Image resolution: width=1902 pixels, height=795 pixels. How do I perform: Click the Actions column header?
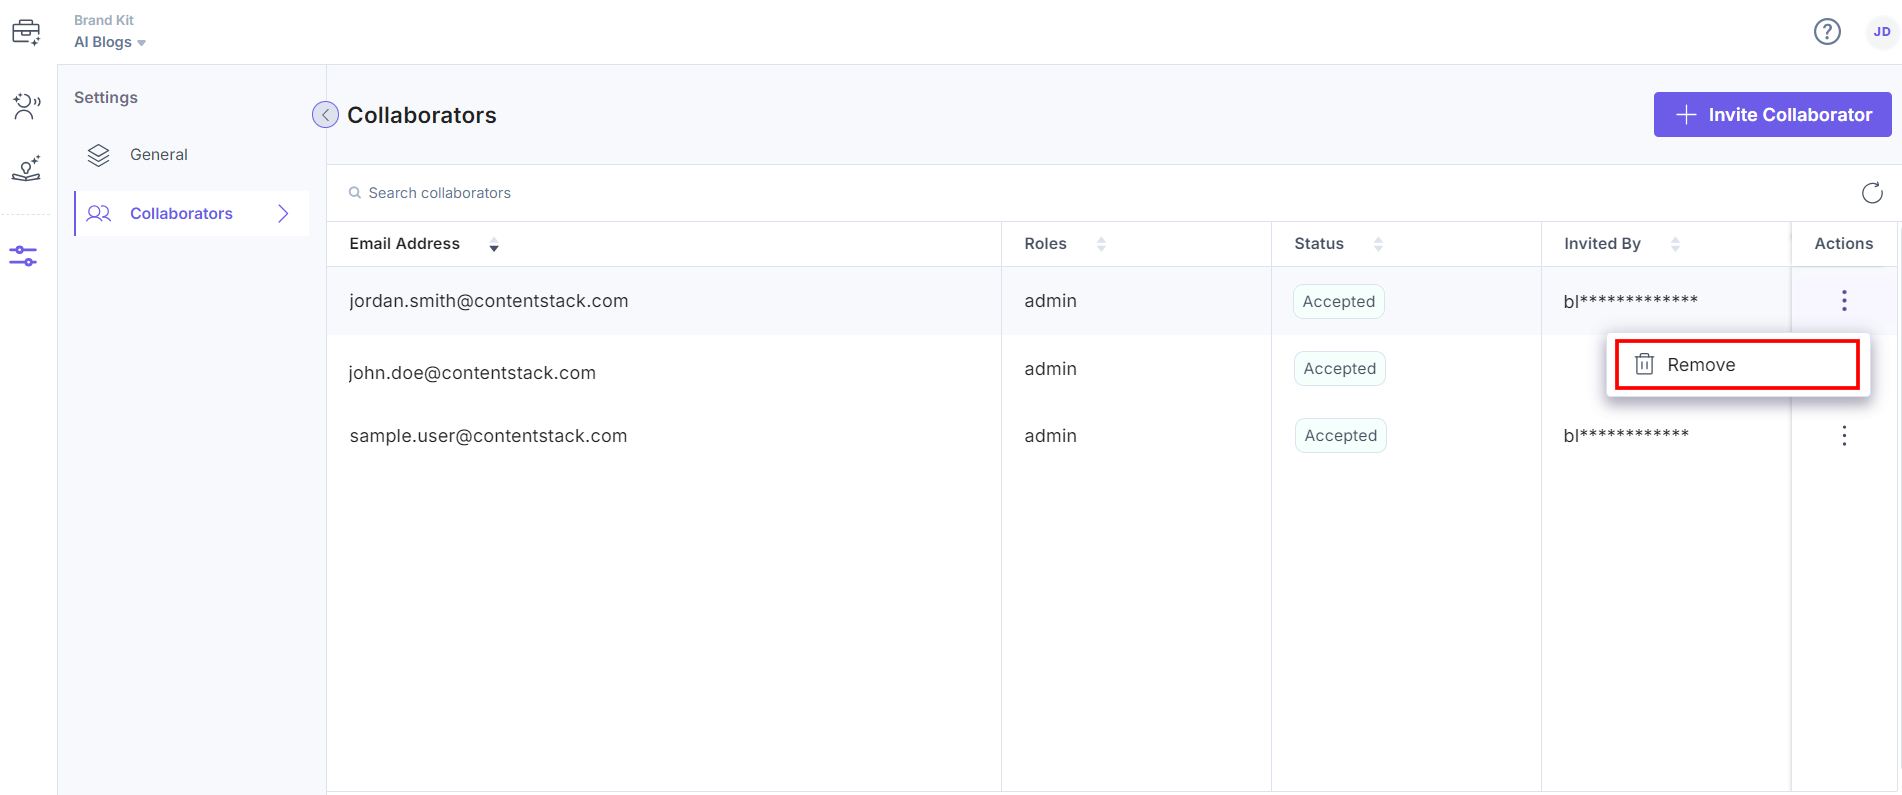click(1844, 244)
